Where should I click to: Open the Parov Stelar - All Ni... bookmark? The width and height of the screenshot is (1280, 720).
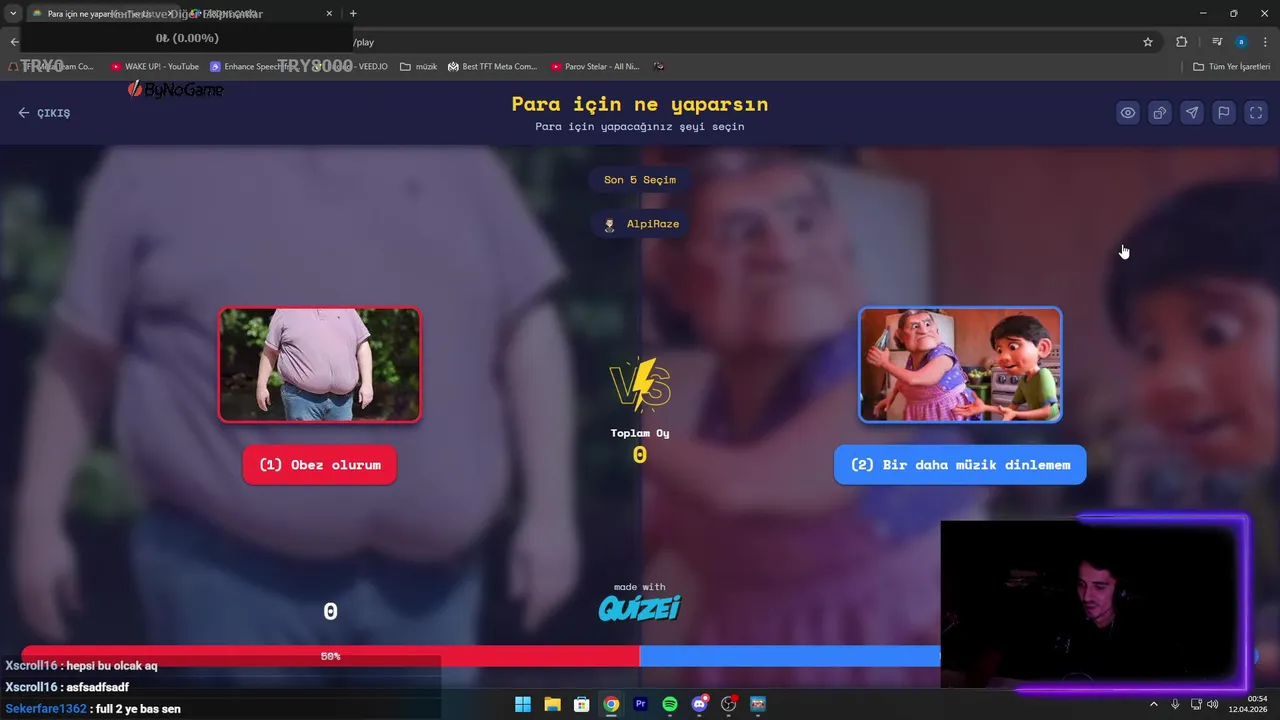click(x=595, y=67)
